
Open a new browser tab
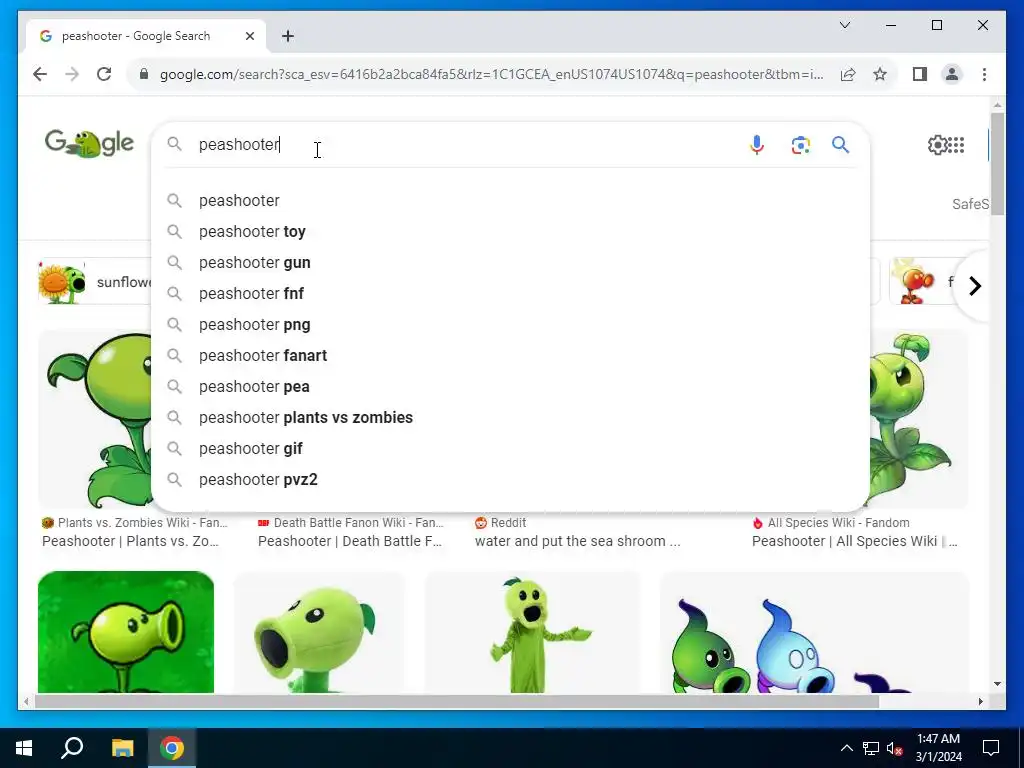tap(288, 36)
